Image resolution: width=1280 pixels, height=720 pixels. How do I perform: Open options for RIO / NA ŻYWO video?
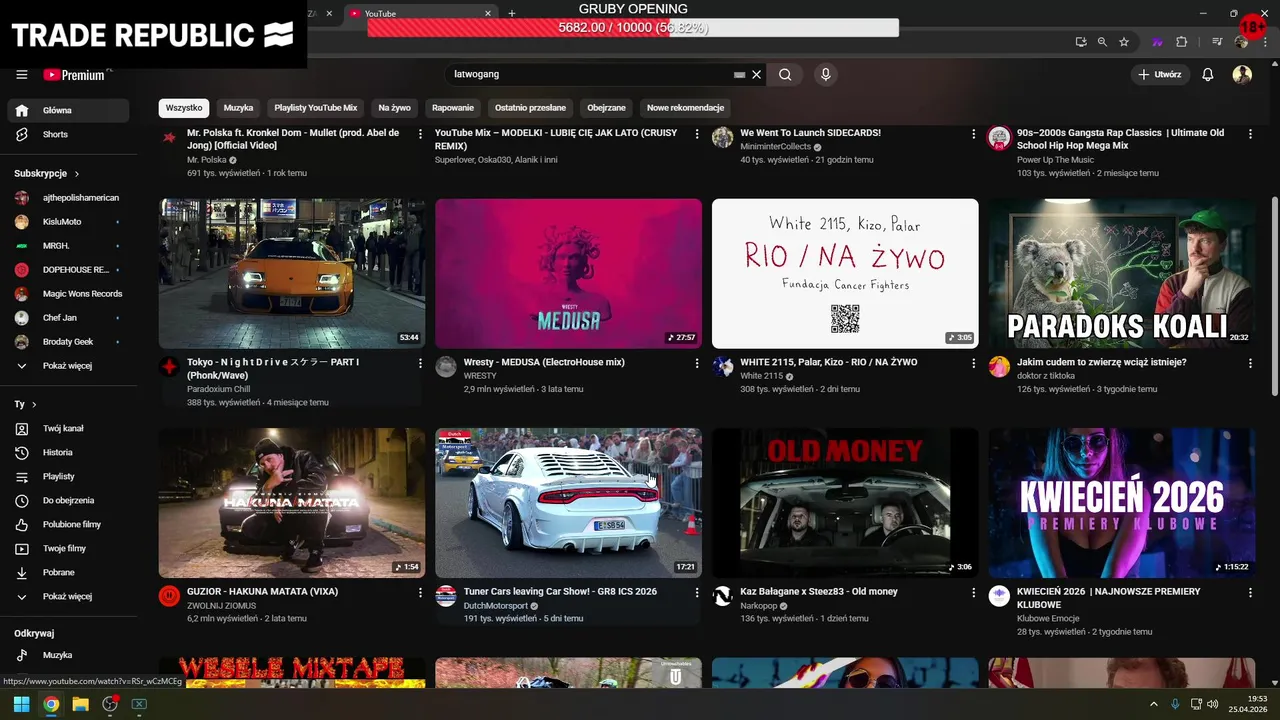tap(973, 363)
